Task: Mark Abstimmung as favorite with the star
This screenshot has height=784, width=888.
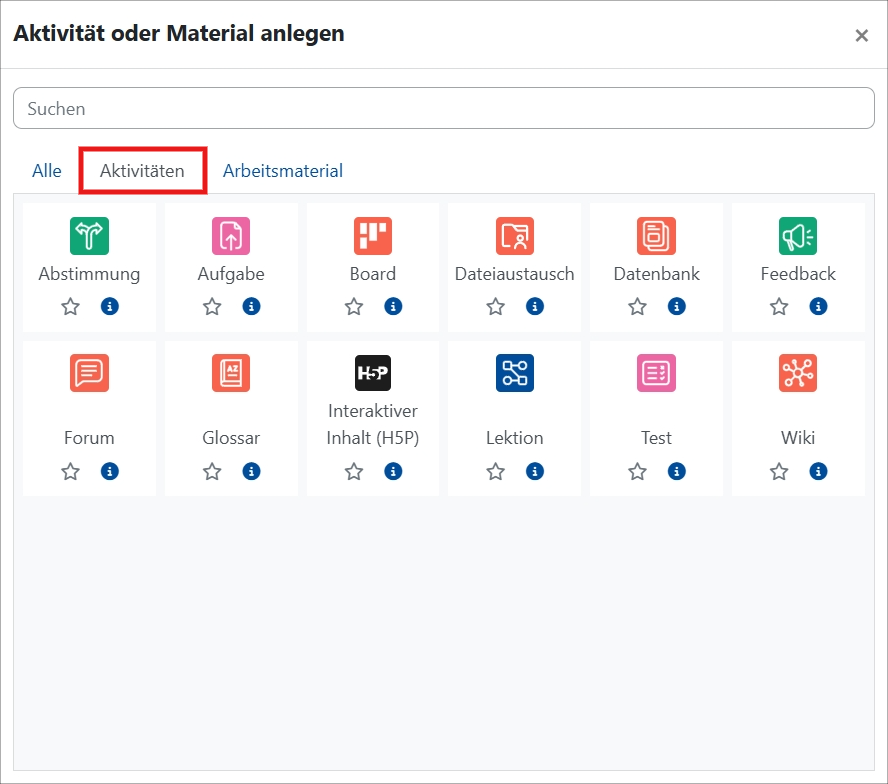Action: [x=70, y=306]
